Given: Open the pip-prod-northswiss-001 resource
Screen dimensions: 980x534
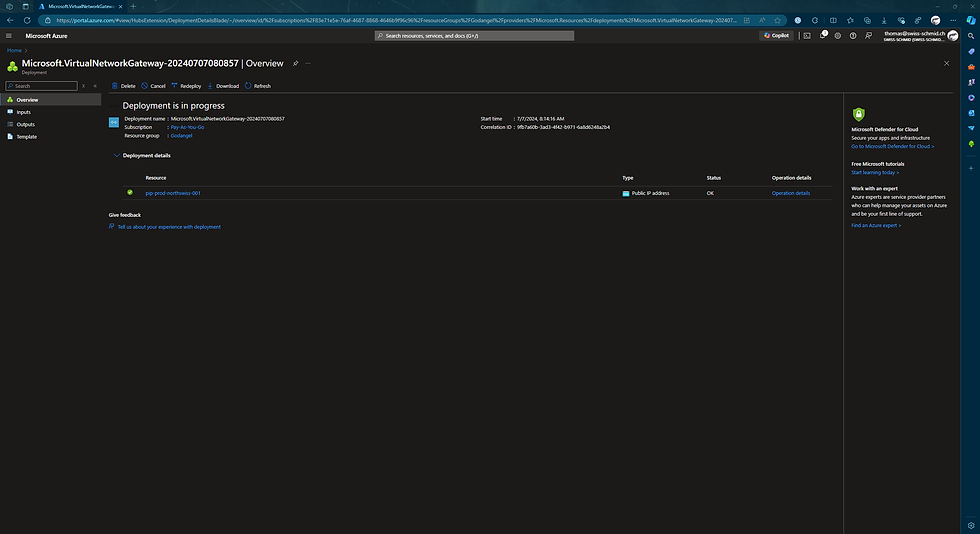Looking at the screenshot, I should tap(173, 193).
